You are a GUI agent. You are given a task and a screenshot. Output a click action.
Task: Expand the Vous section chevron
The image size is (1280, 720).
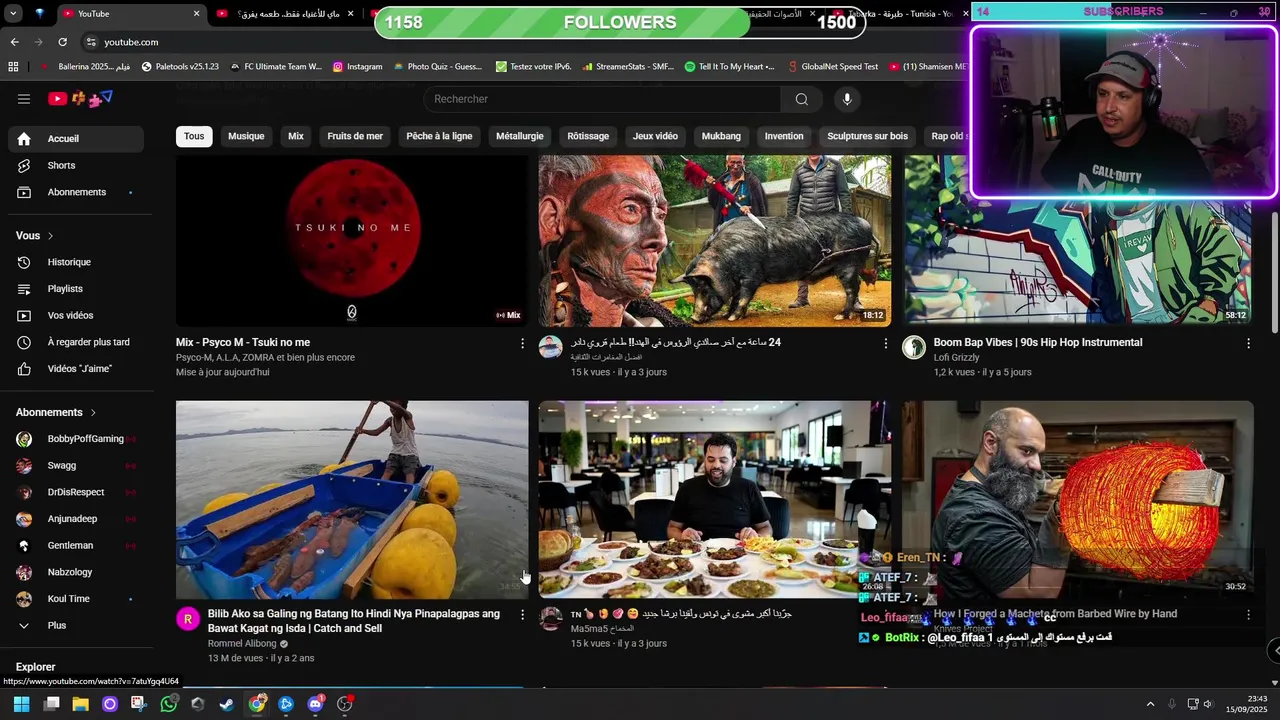(50, 236)
